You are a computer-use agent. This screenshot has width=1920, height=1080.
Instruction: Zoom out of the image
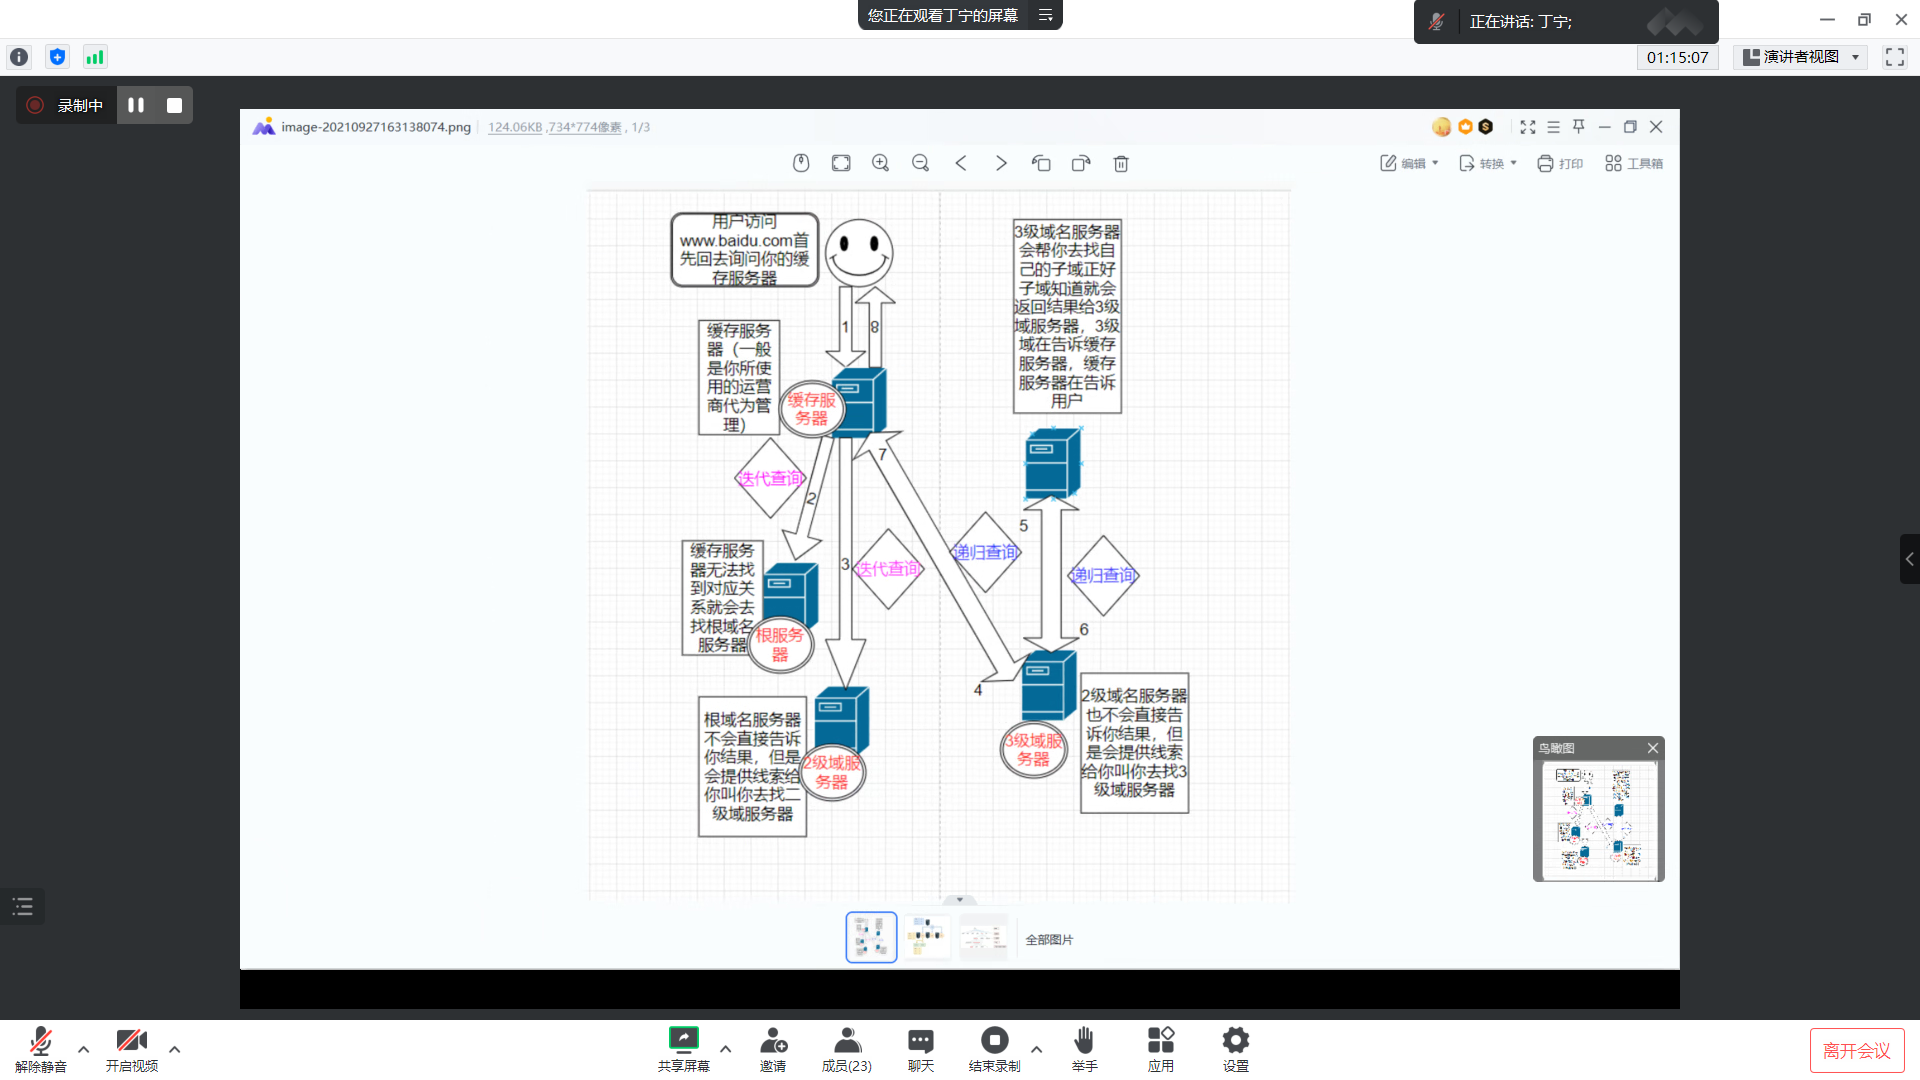(x=920, y=163)
